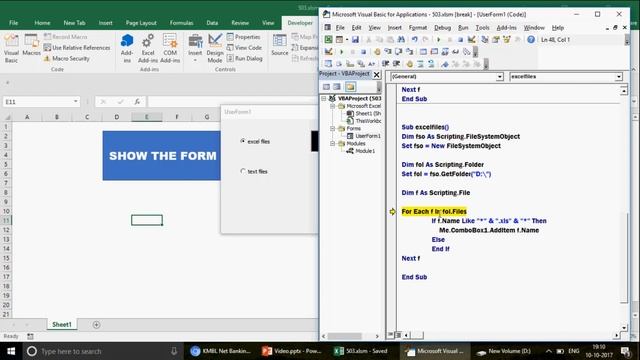Viewport: 640px width, 360px height.
Task: Click View Microsoft Excel icon in VBA toolbar
Action: coord(329,40)
